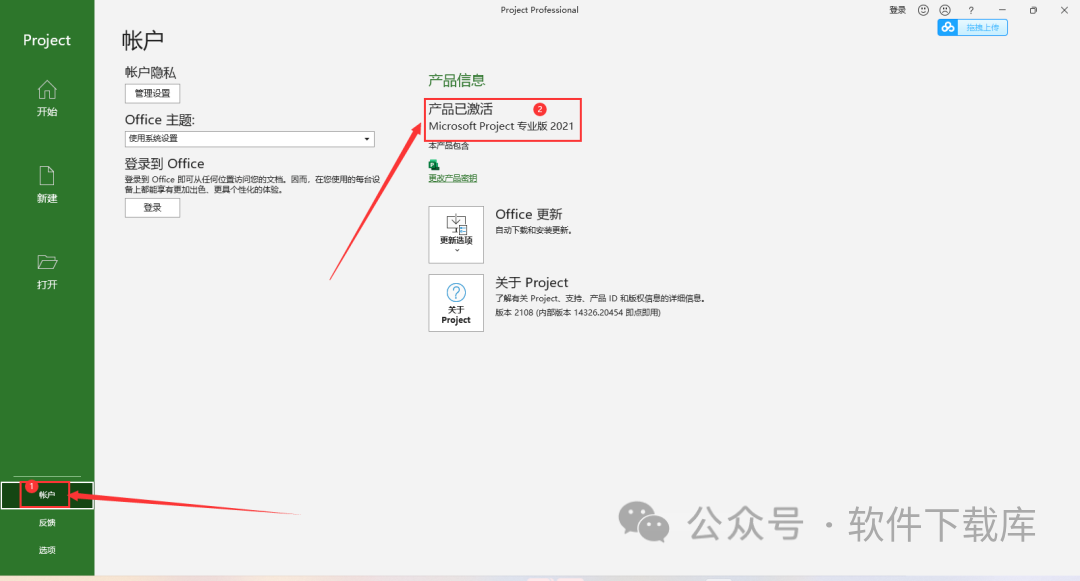Expand the 更新选项 dropdown button
Image resolution: width=1080 pixels, height=581 pixels.
[x=456, y=235]
